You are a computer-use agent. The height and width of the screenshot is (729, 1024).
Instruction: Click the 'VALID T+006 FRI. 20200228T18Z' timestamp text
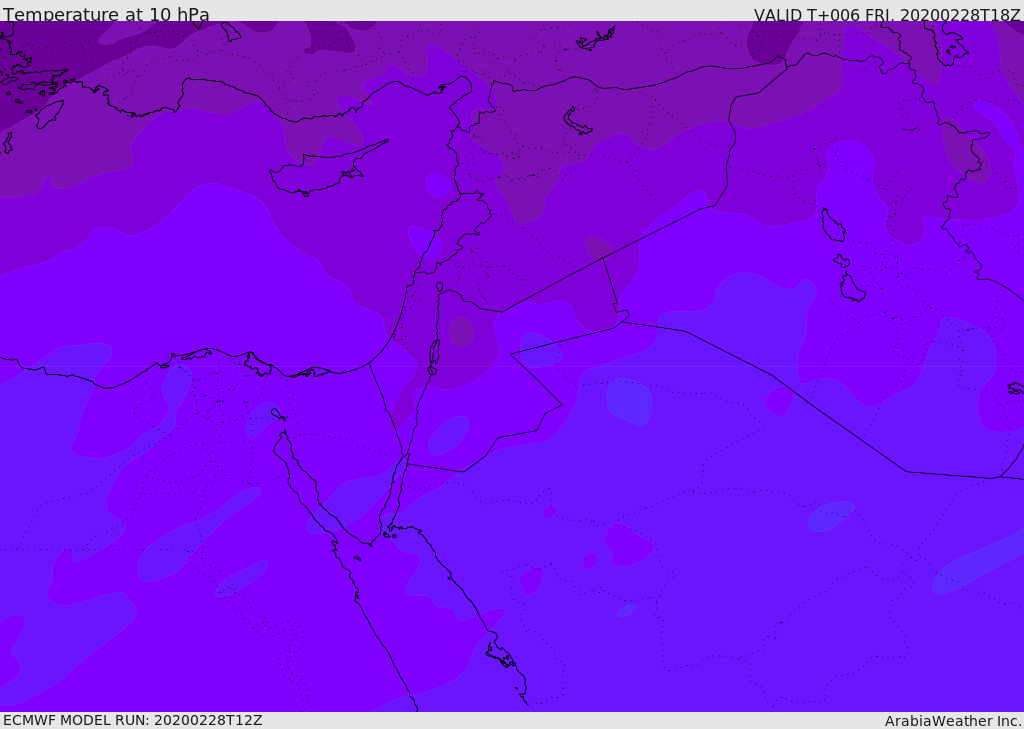coord(887,14)
